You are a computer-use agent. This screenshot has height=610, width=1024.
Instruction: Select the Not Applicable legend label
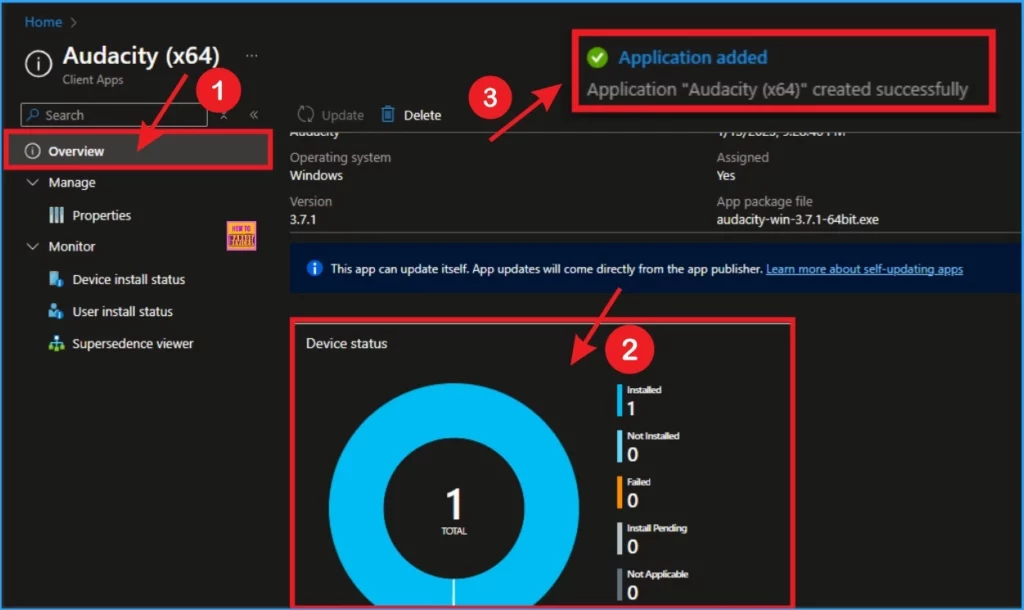[658, 574]
